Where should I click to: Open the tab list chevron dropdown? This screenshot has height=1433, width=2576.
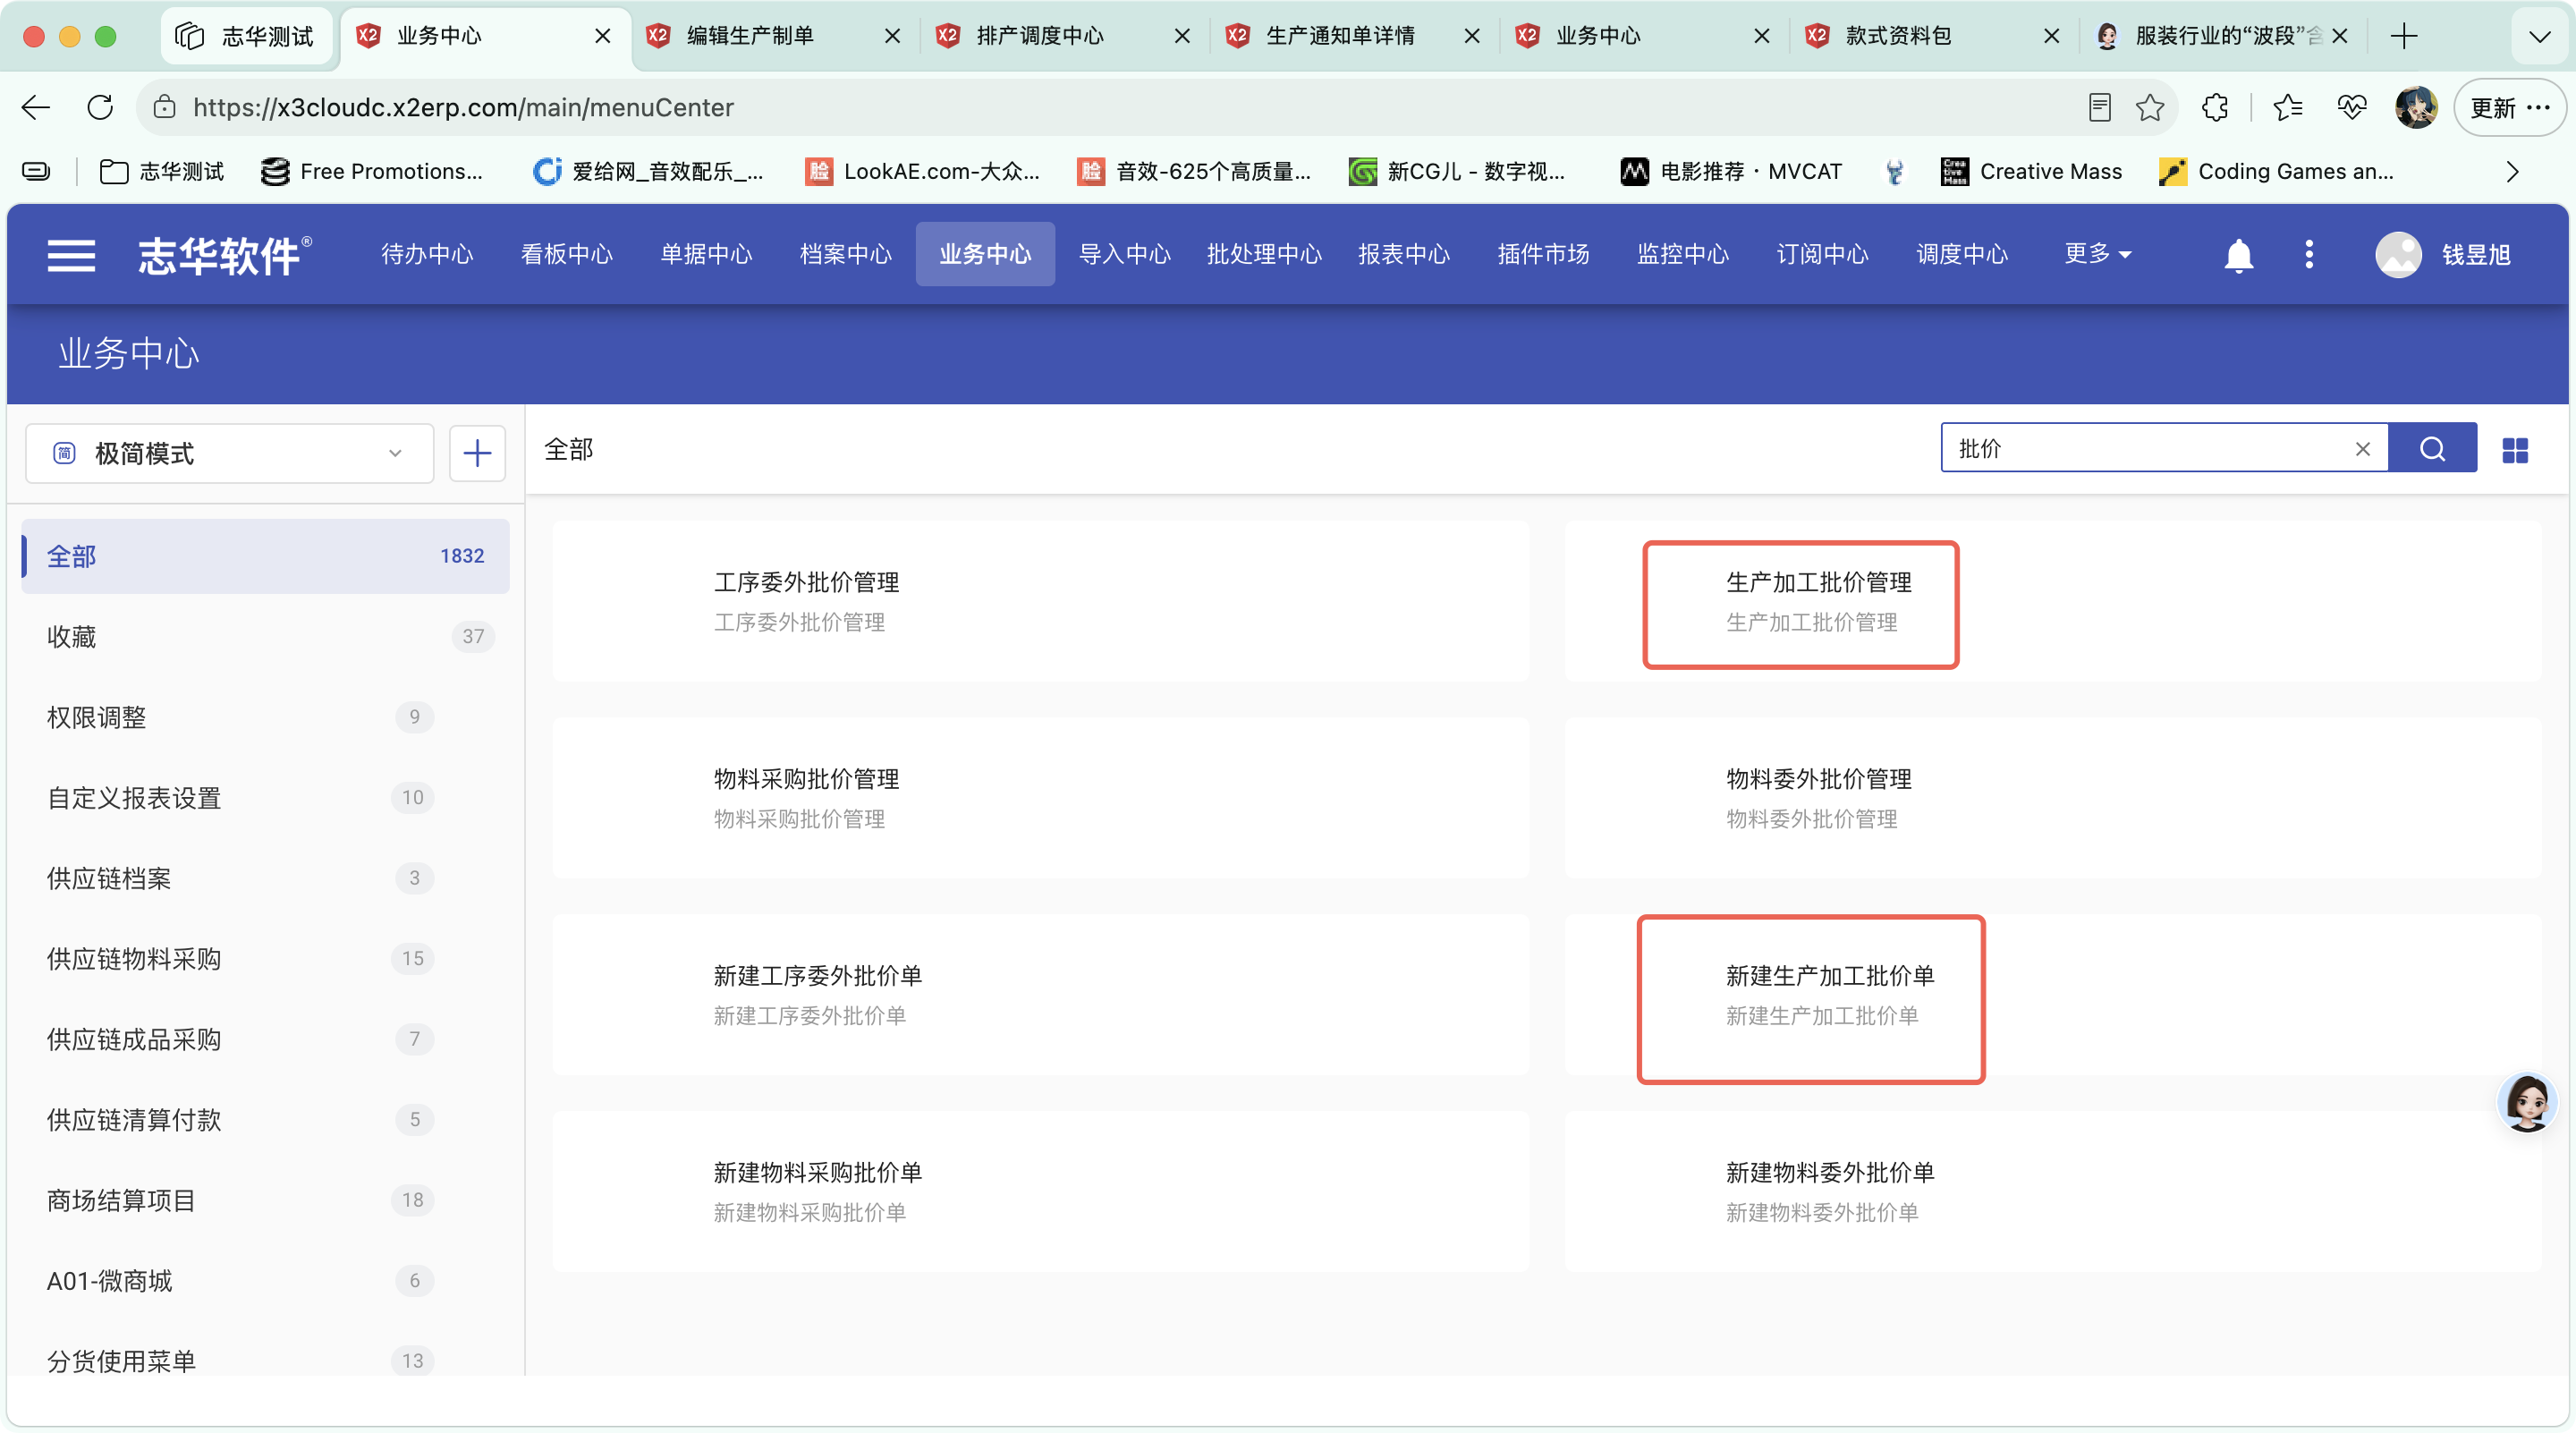pyautogui.click(x=2539, y=36)
